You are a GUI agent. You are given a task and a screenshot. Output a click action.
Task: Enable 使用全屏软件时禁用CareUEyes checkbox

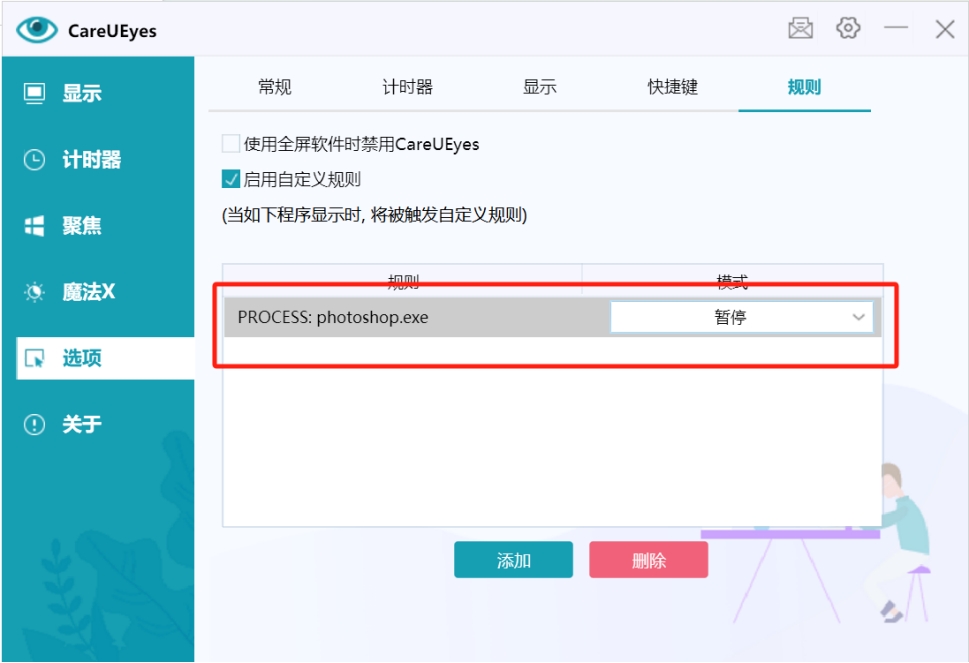(x=231, y=144)
